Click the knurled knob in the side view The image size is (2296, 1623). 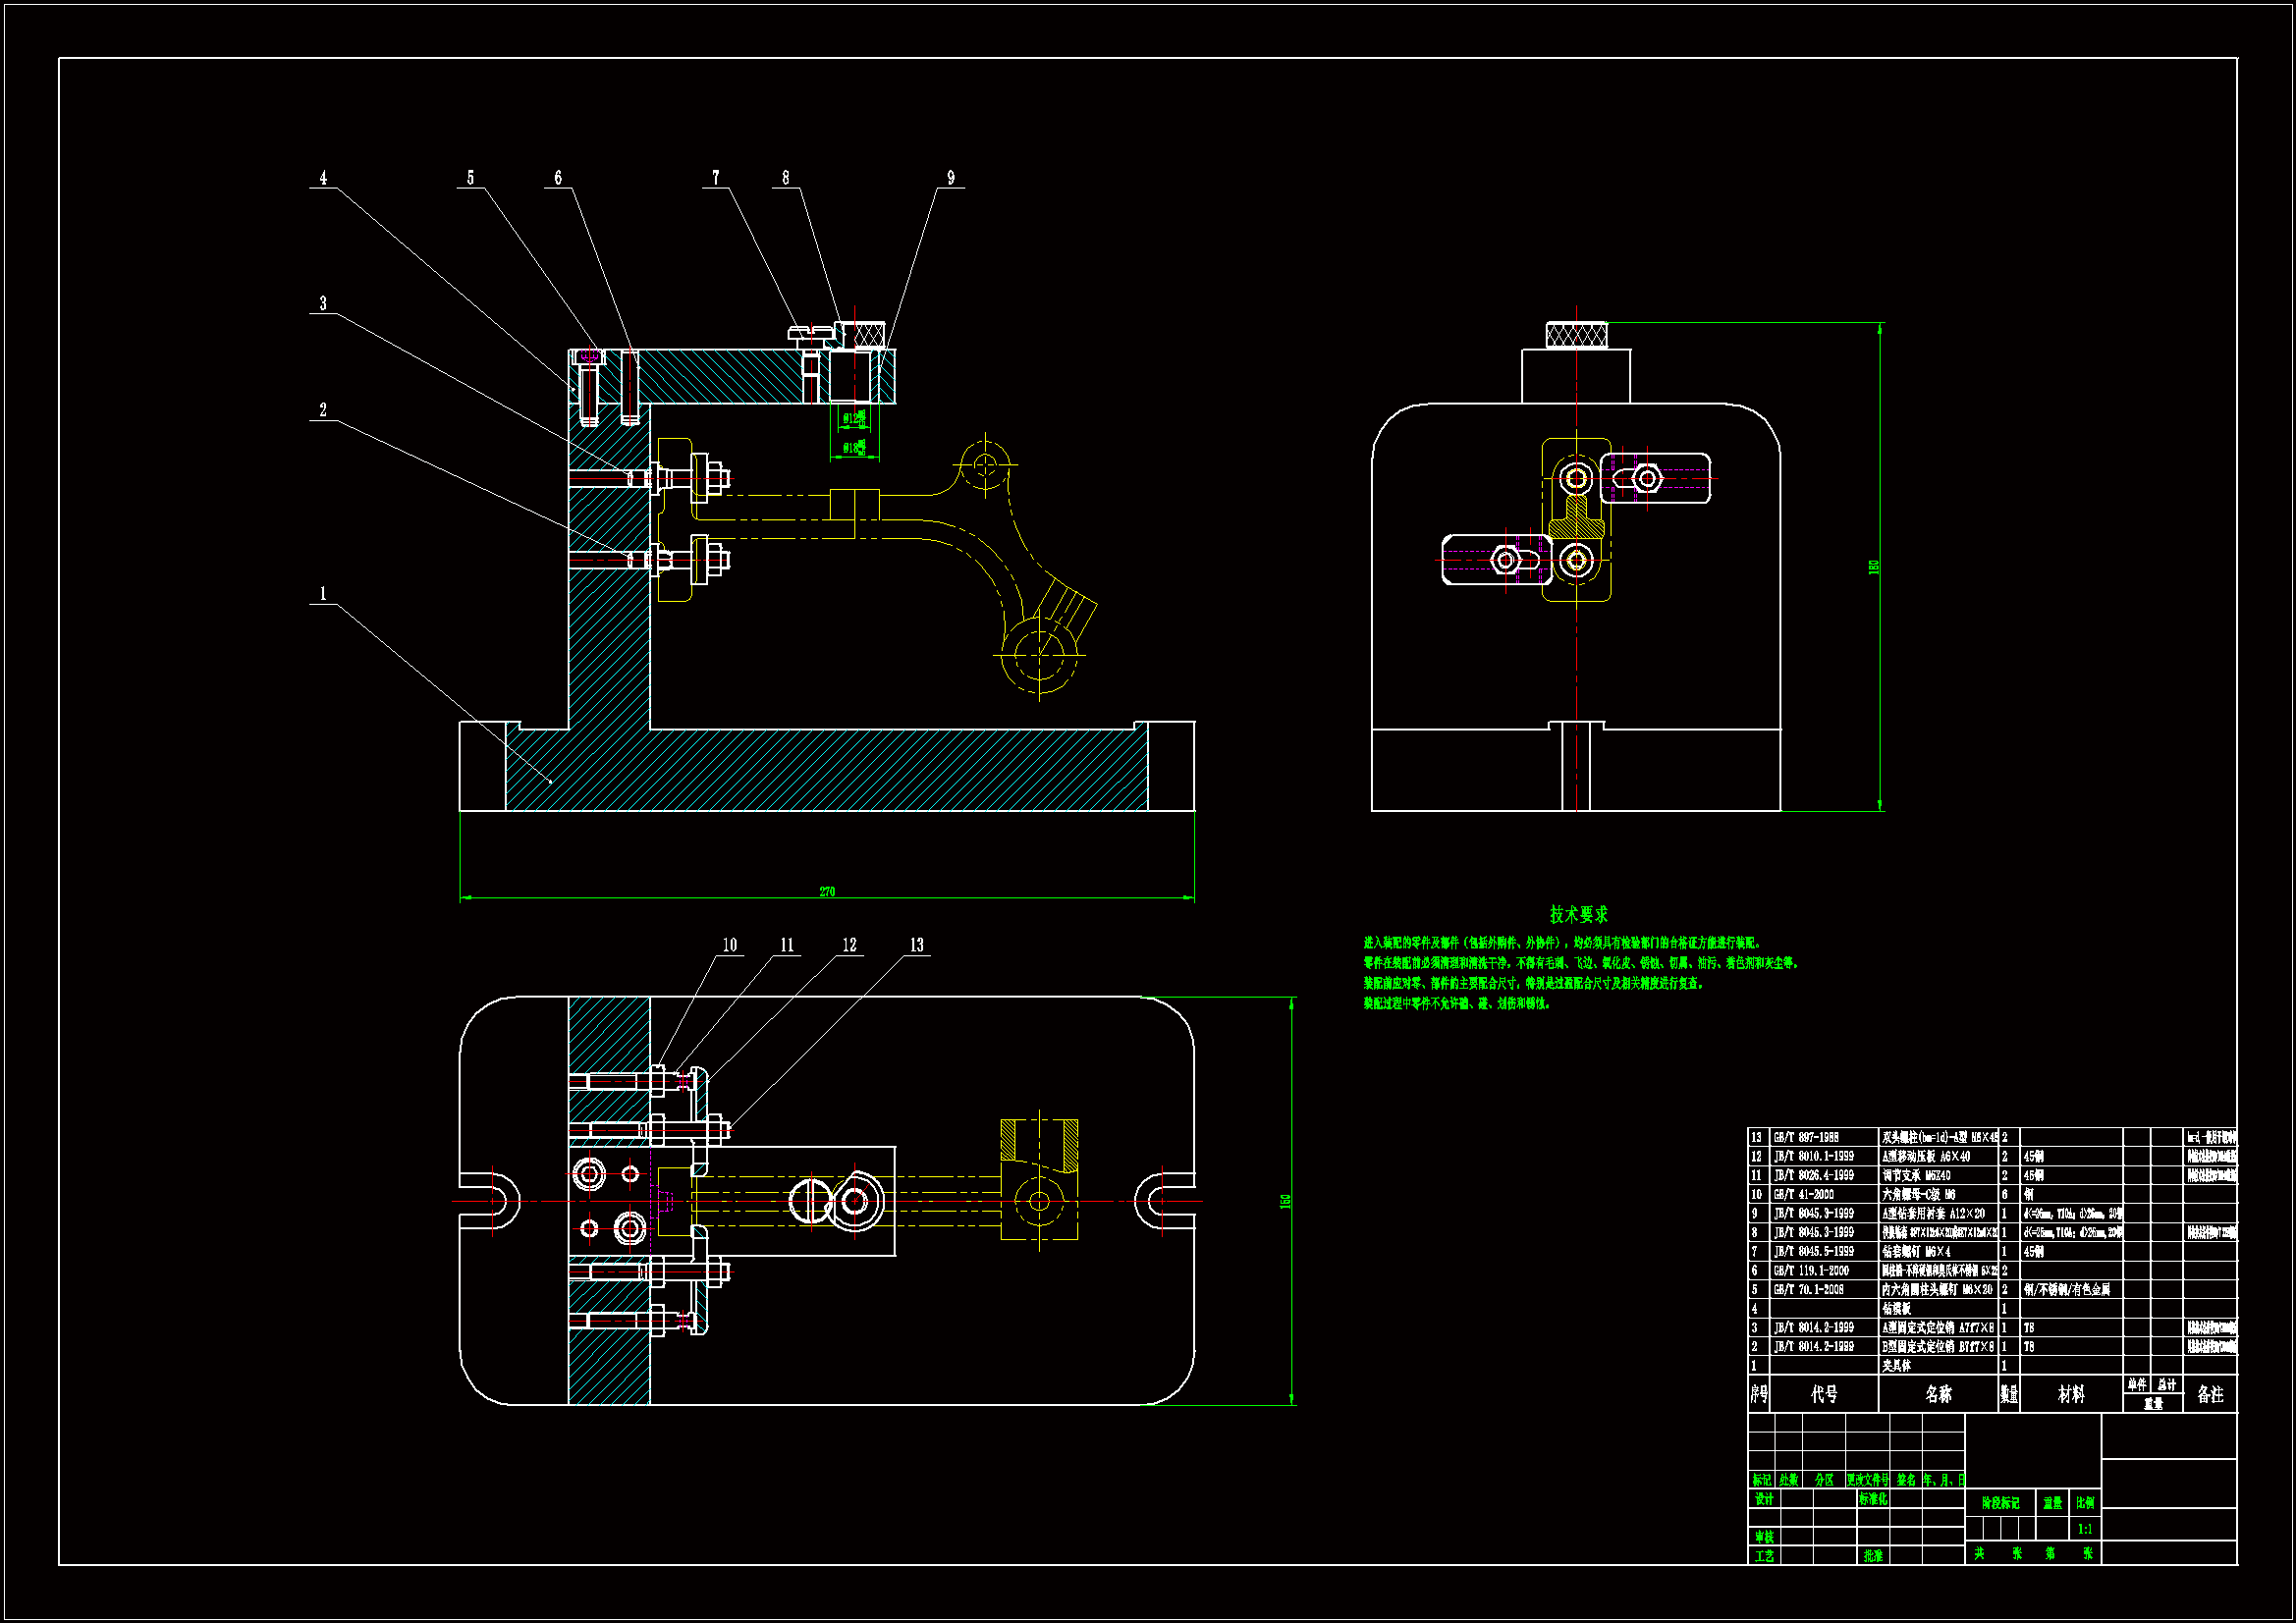pyautogui.click(x=1576, y=335)
